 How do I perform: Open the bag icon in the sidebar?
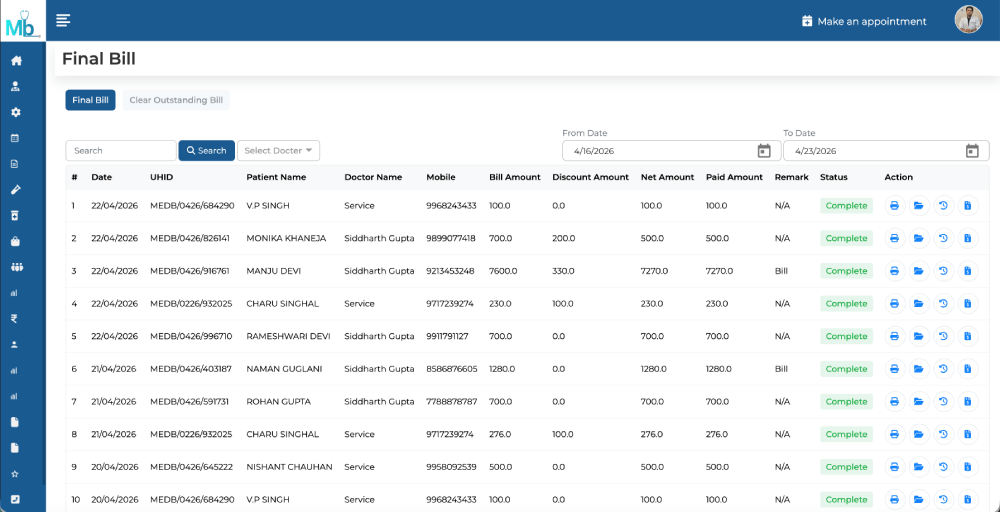[x=16, y=241]
